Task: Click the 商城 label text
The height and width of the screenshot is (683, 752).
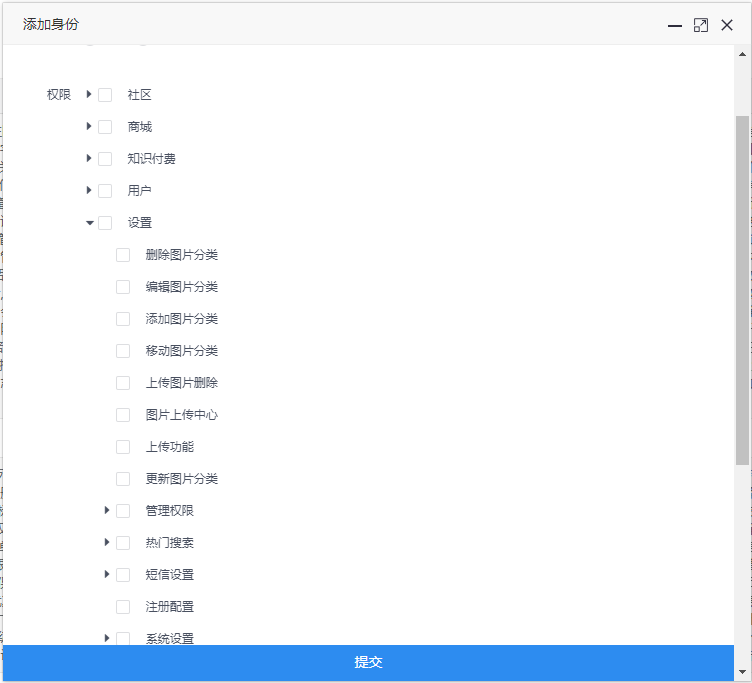Action: coord(140,127)
